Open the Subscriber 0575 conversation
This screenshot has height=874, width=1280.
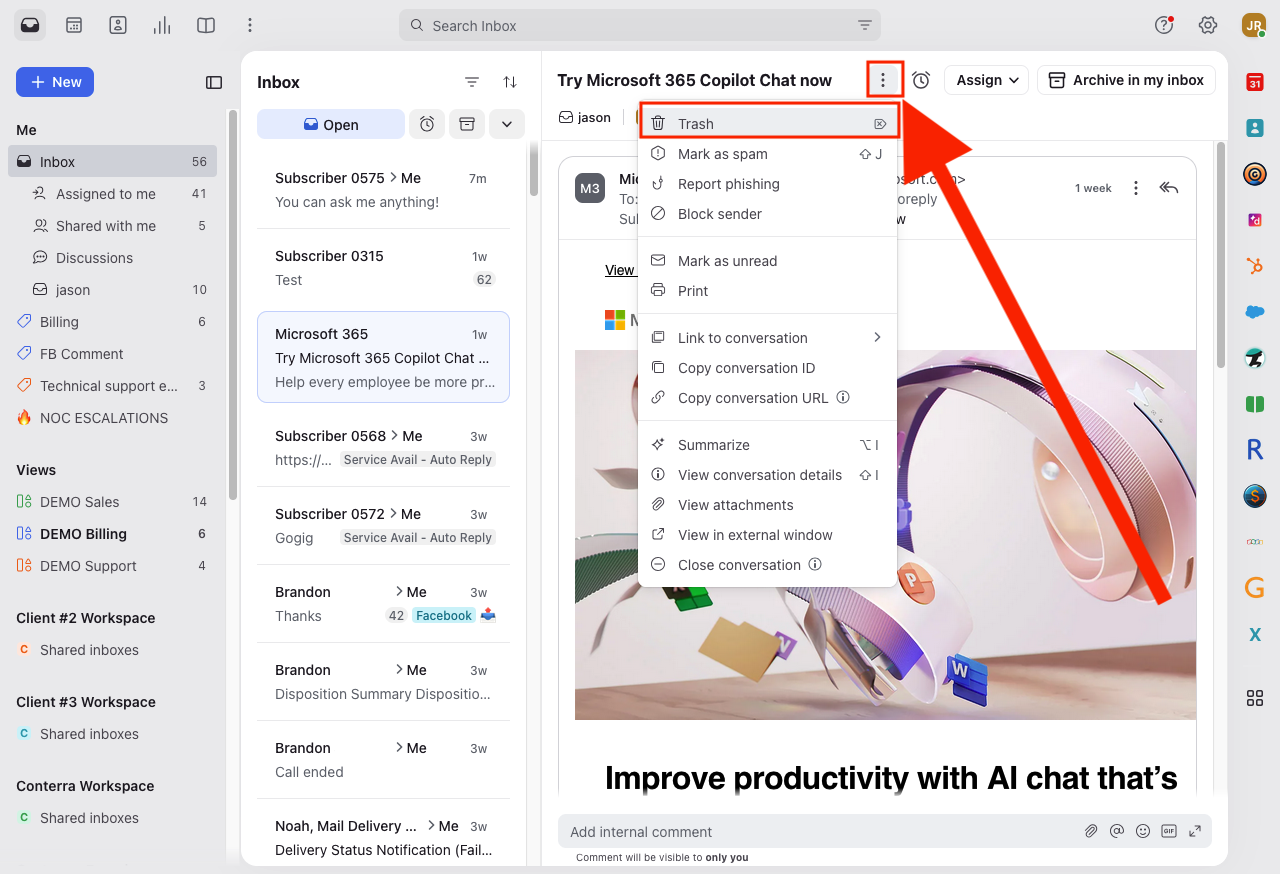[383, 190]
